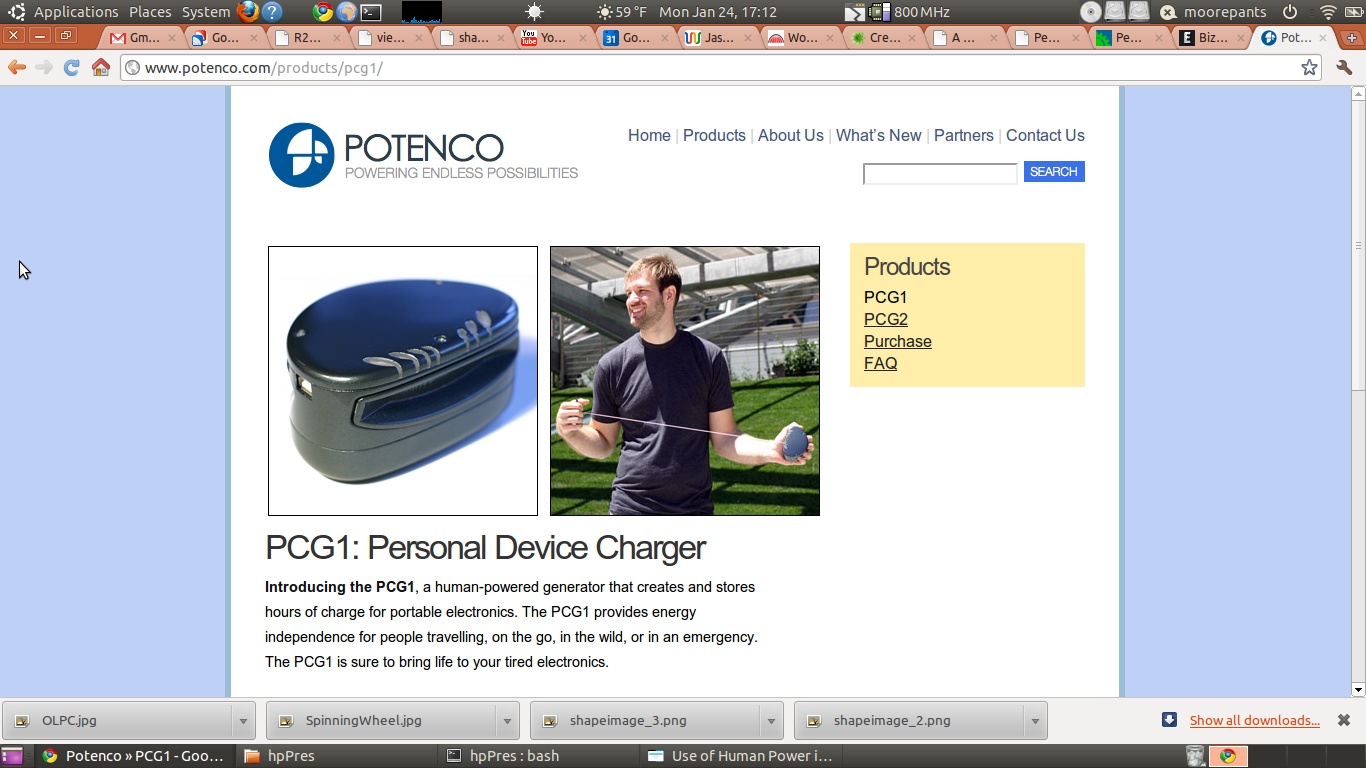Close the active Potenco tab
1366x768 pixels.
[1323, 38]
